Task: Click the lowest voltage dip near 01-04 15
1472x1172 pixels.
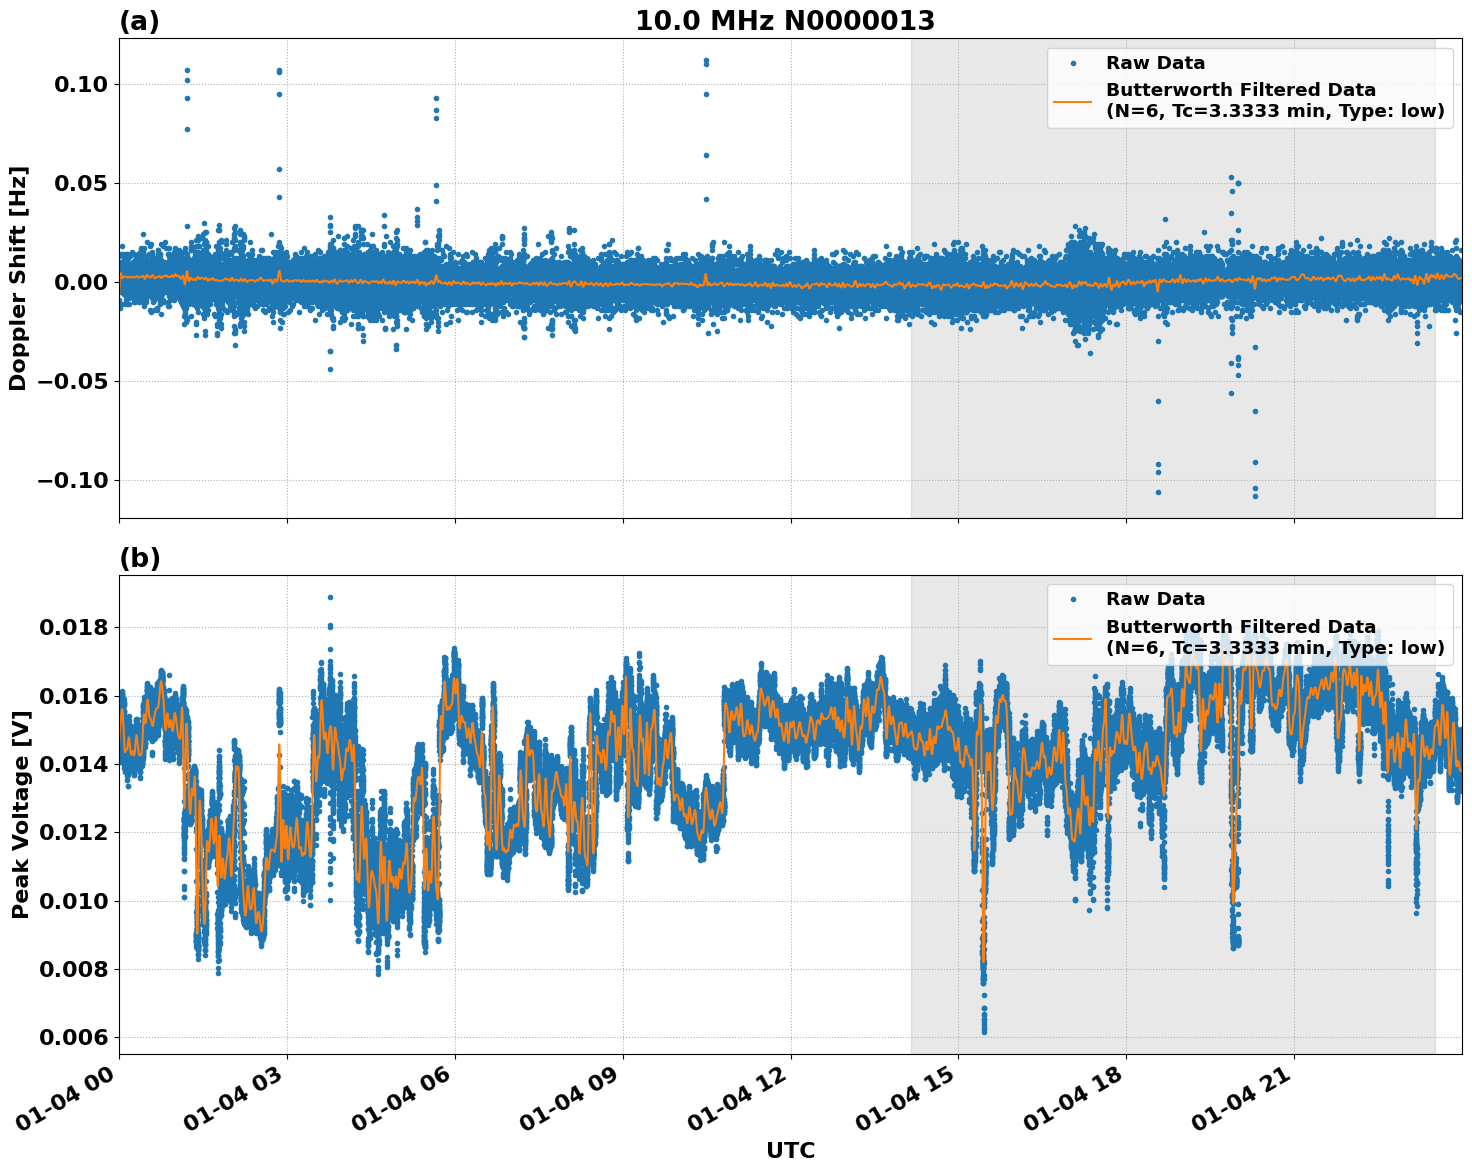Action: pos(983,1030)
